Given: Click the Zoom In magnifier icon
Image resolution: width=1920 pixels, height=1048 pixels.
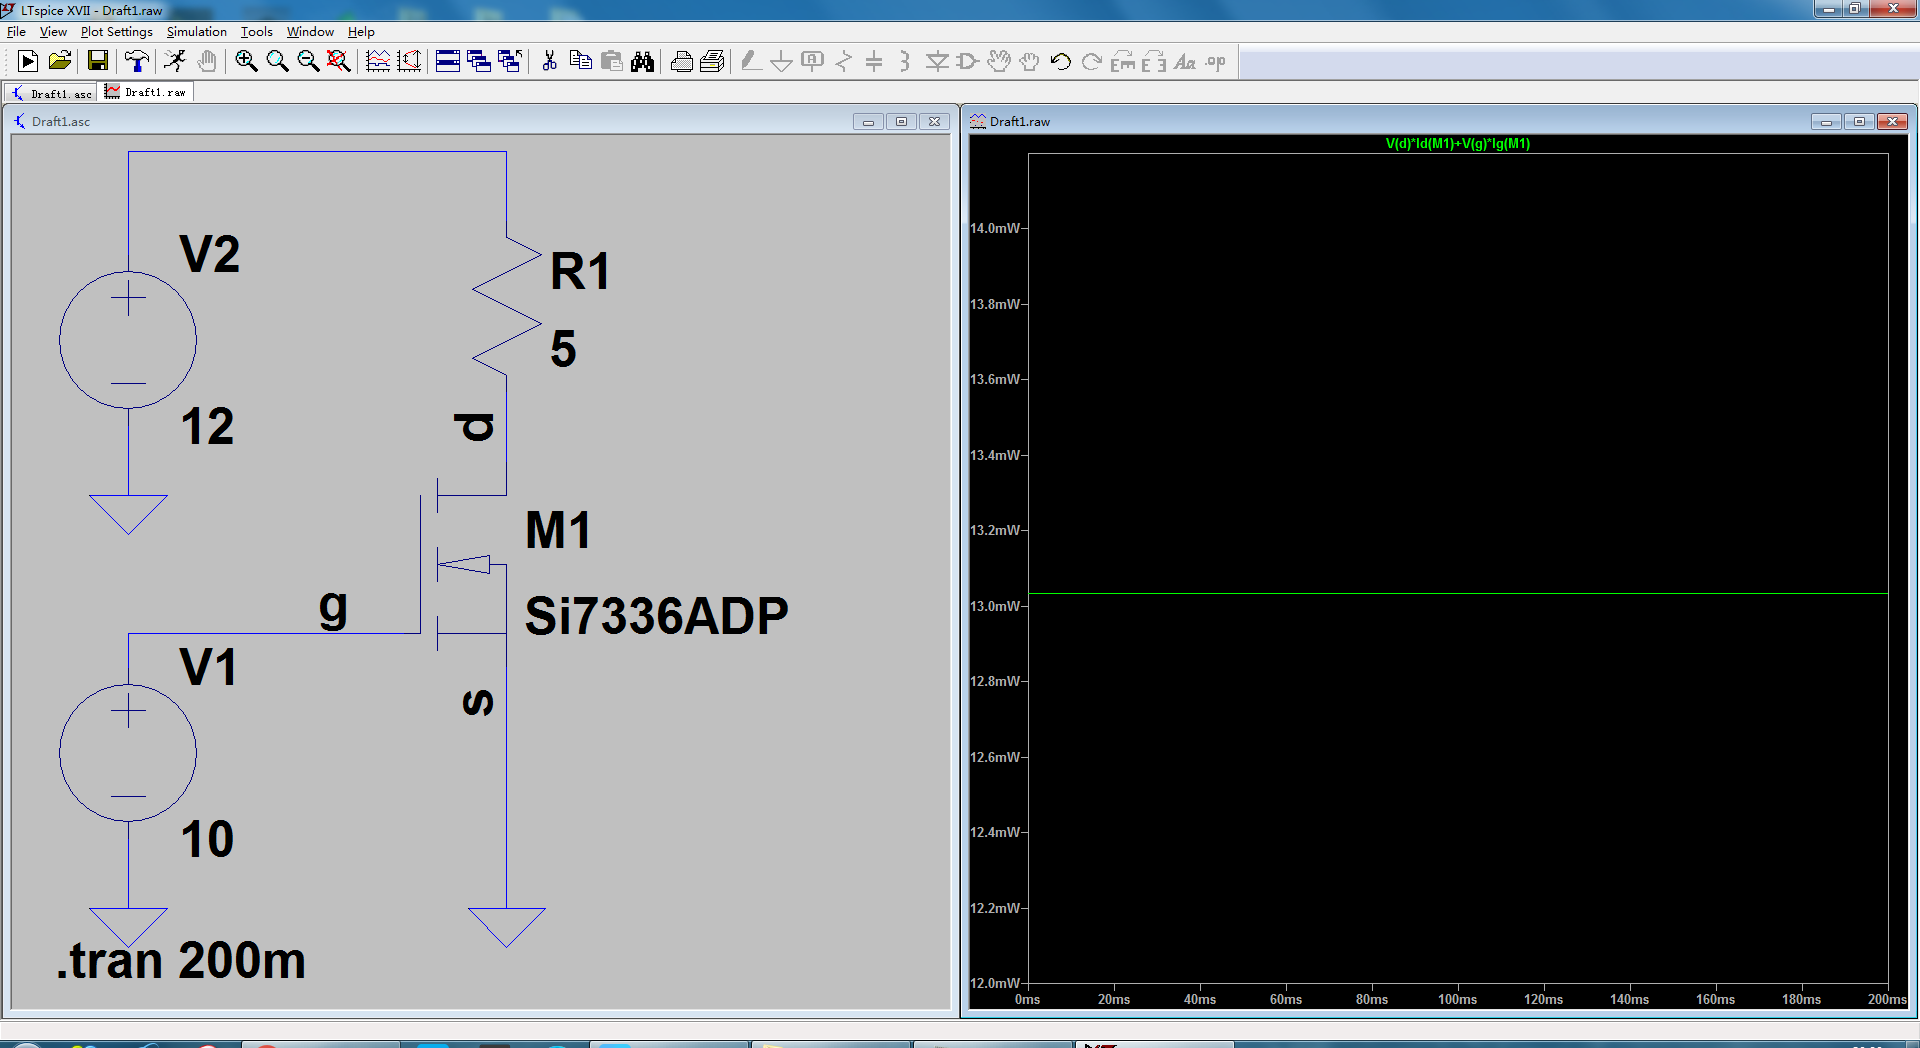Looking at the screenshot, I should coord(246,62).
